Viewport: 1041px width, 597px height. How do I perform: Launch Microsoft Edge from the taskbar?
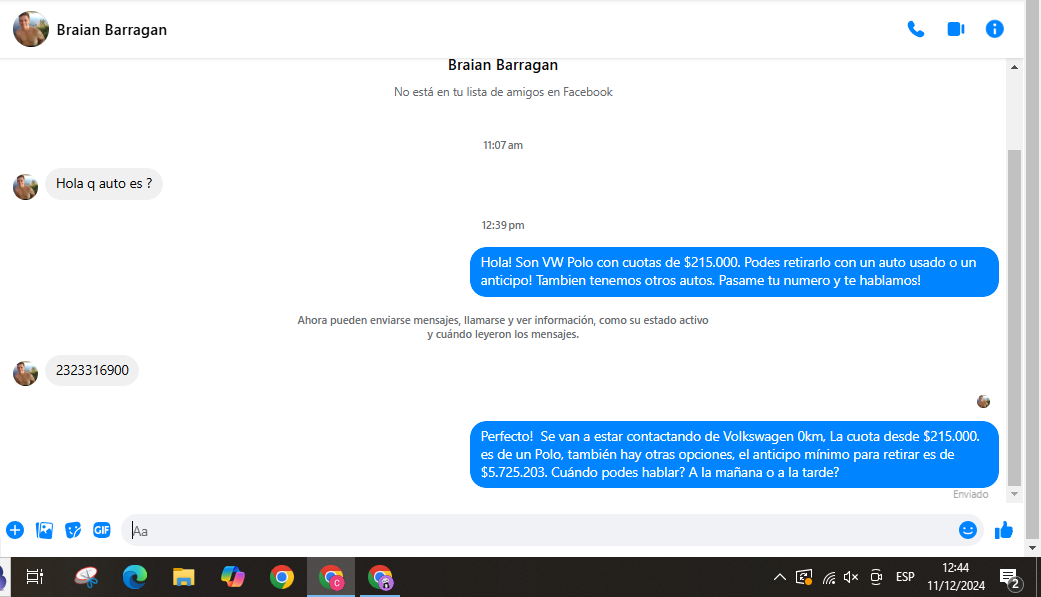pyautogui.click(x=135, y=577)
